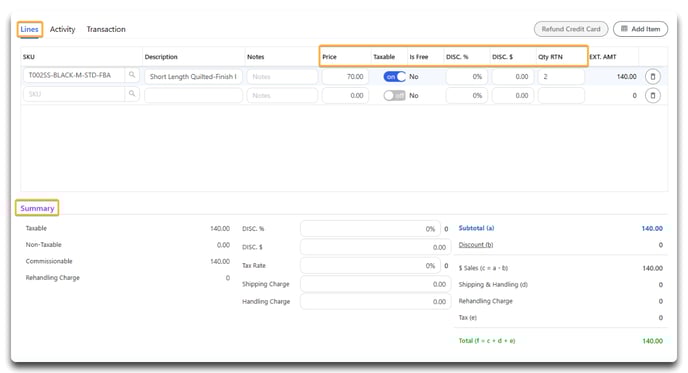The width and height of the screenshot is (688, 373).
Task: Edit Qty RTN field showing 2
Action: pyautogui.click(x=561, y=76)
